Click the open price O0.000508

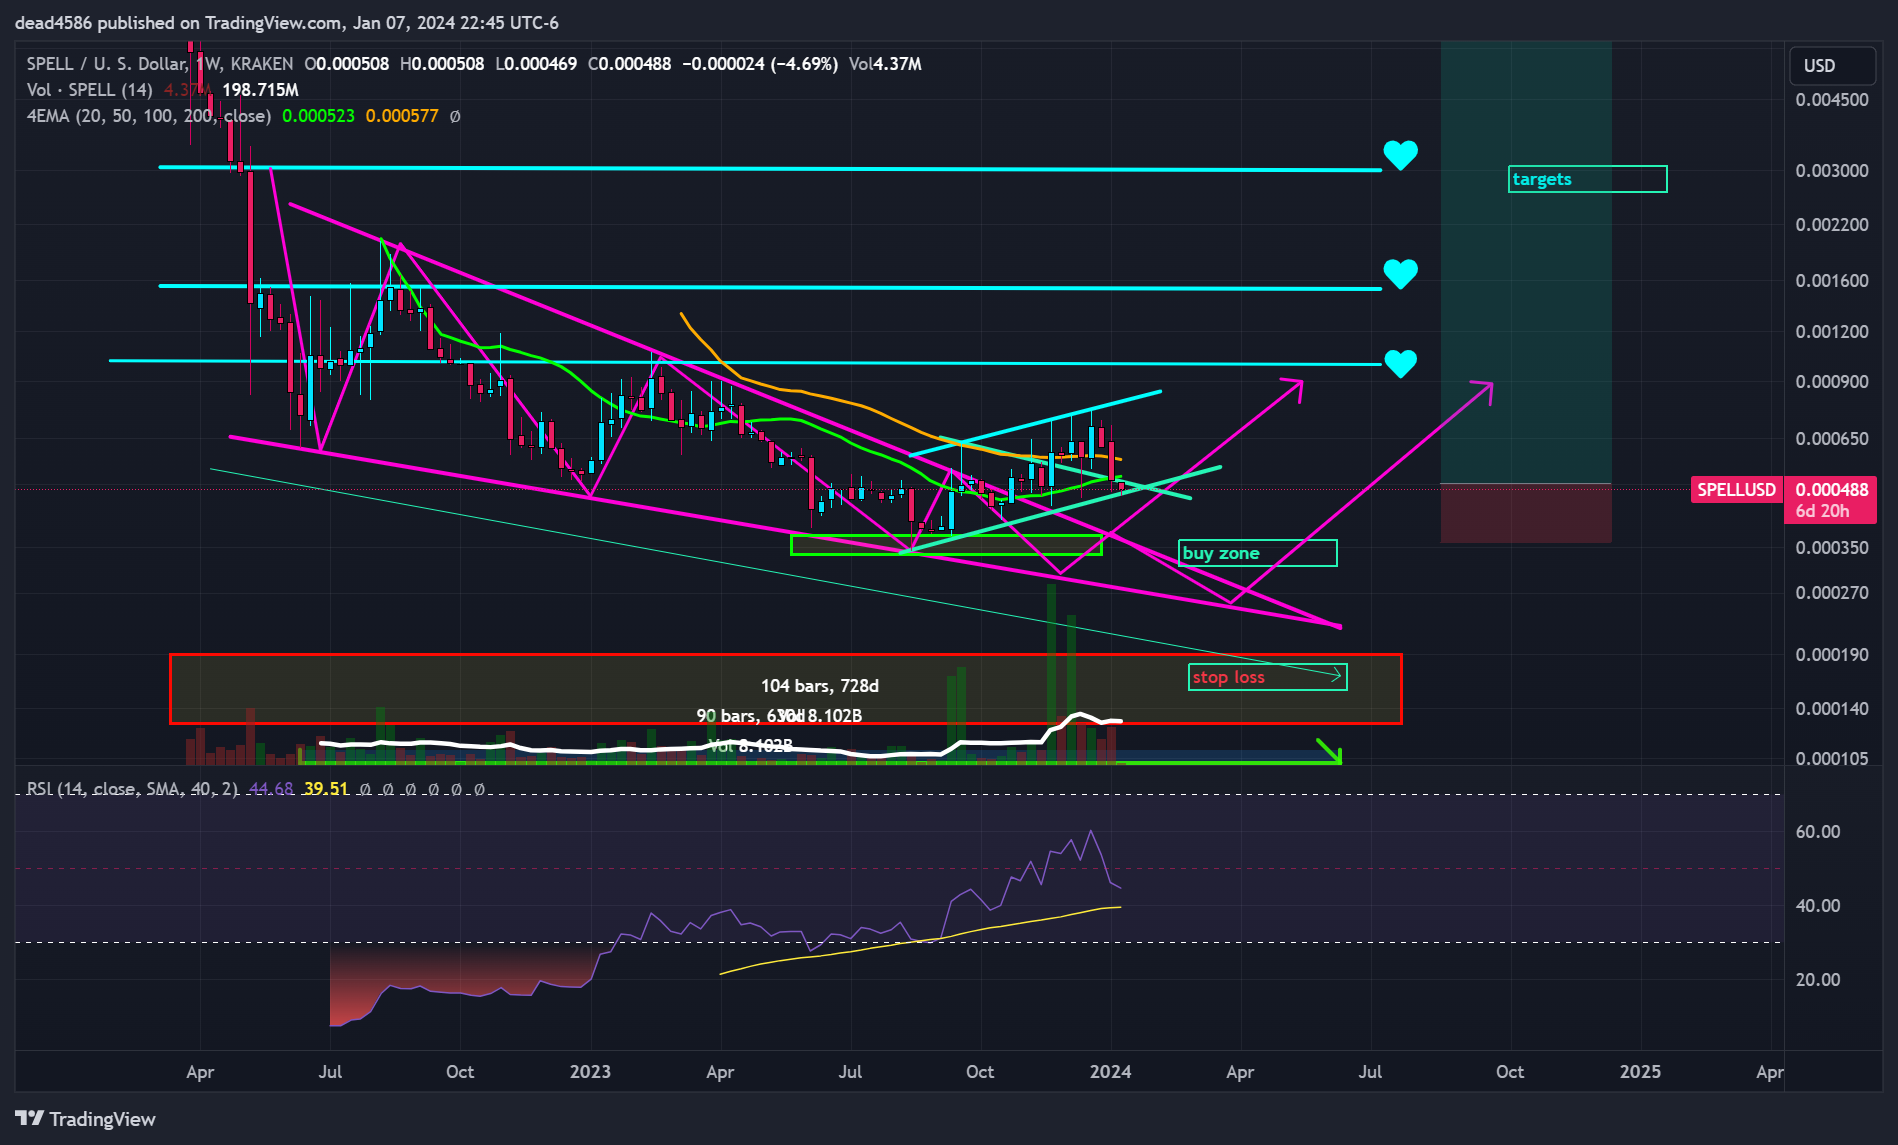(x=346, y=64)
